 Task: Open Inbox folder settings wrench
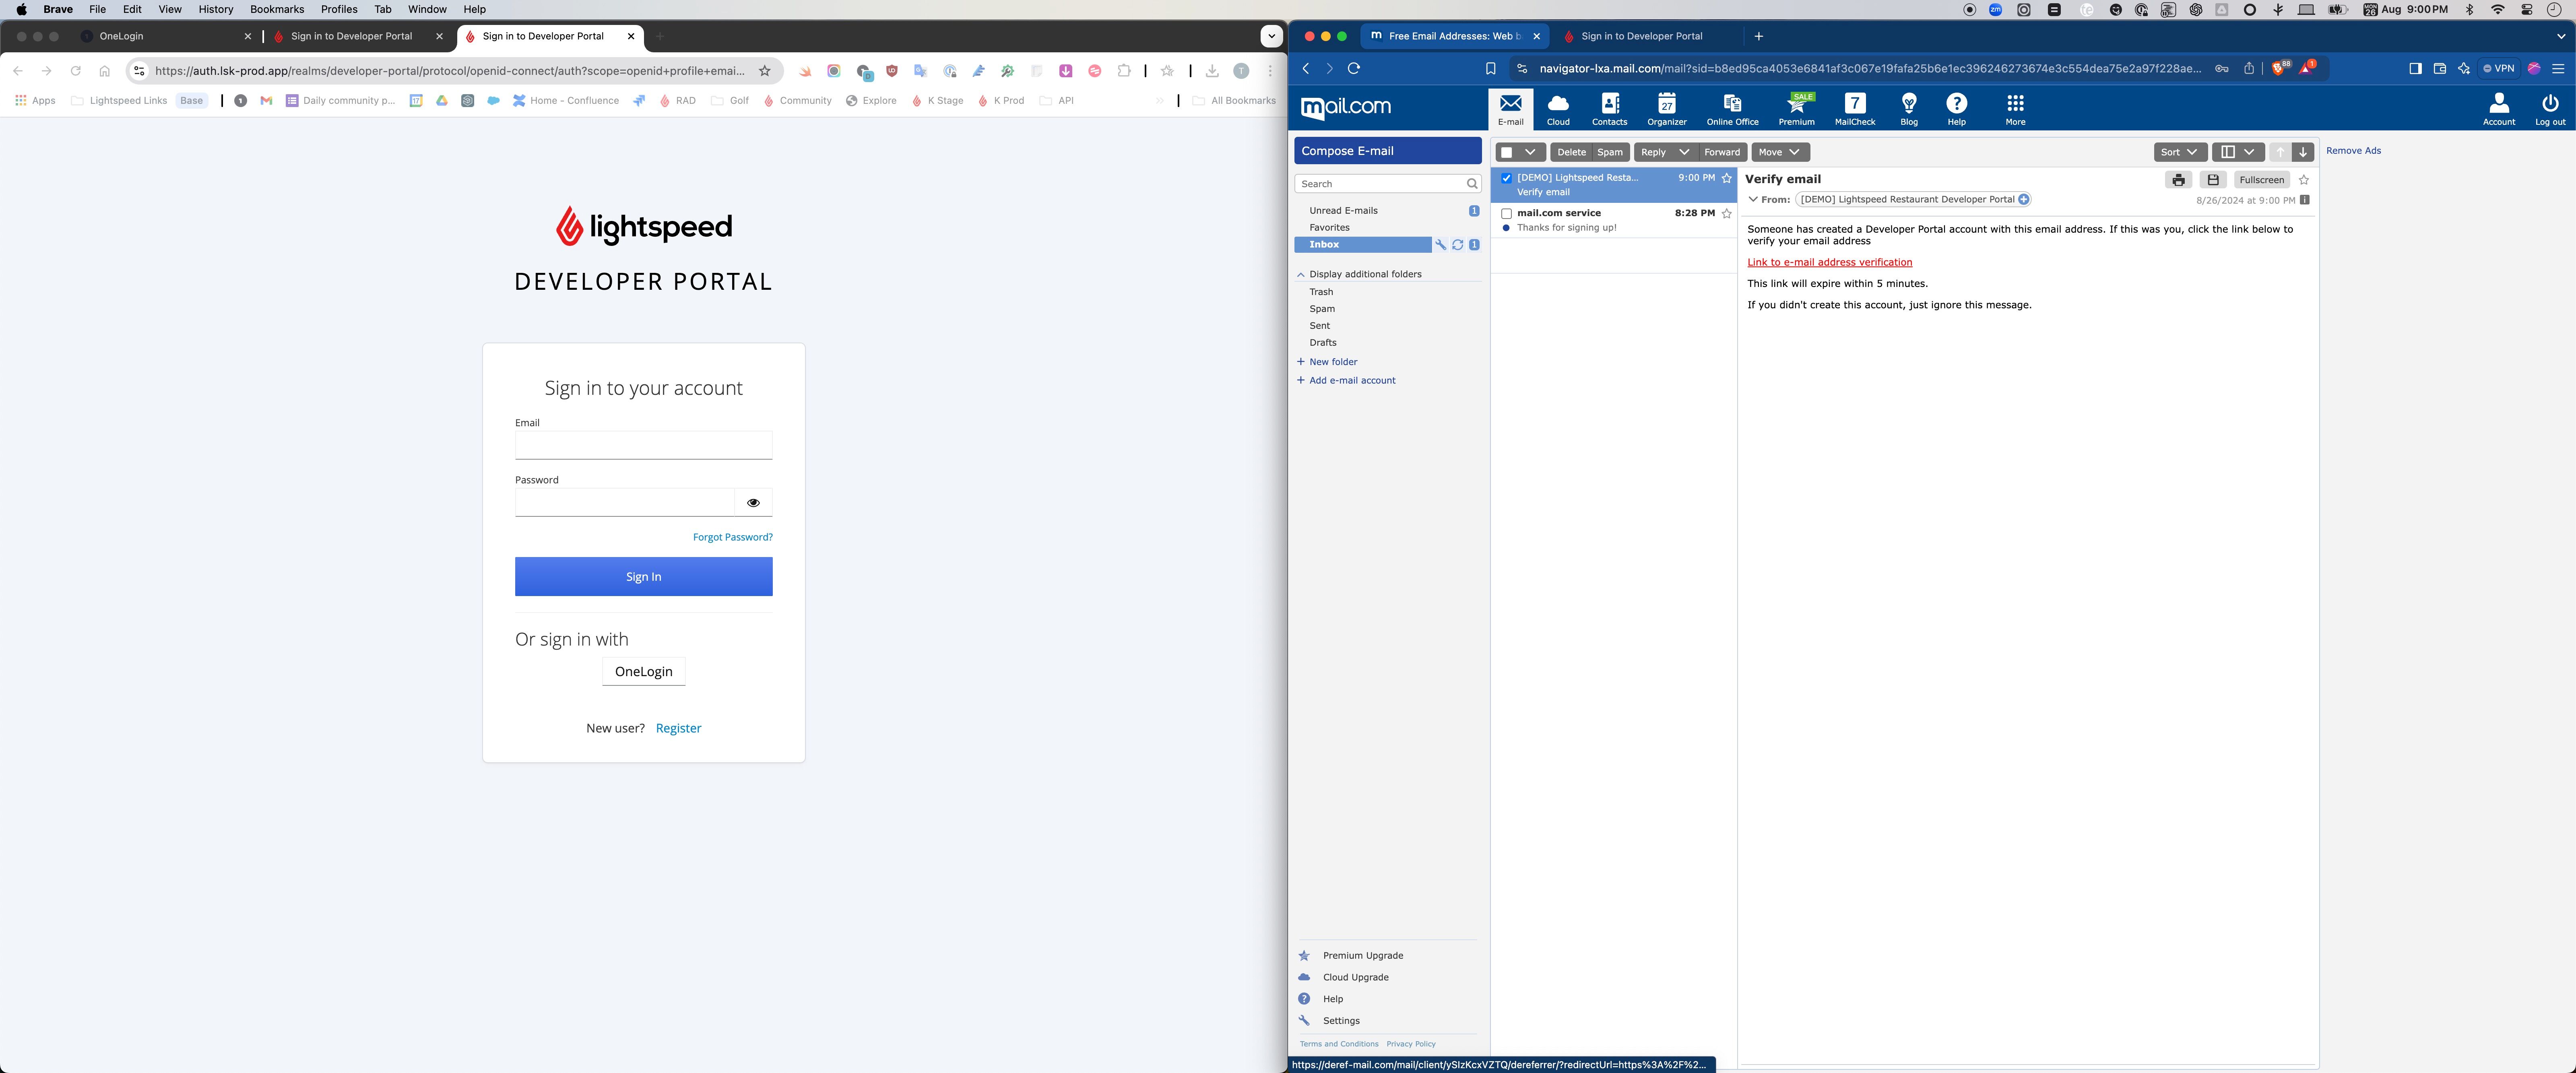point(1441,245)
